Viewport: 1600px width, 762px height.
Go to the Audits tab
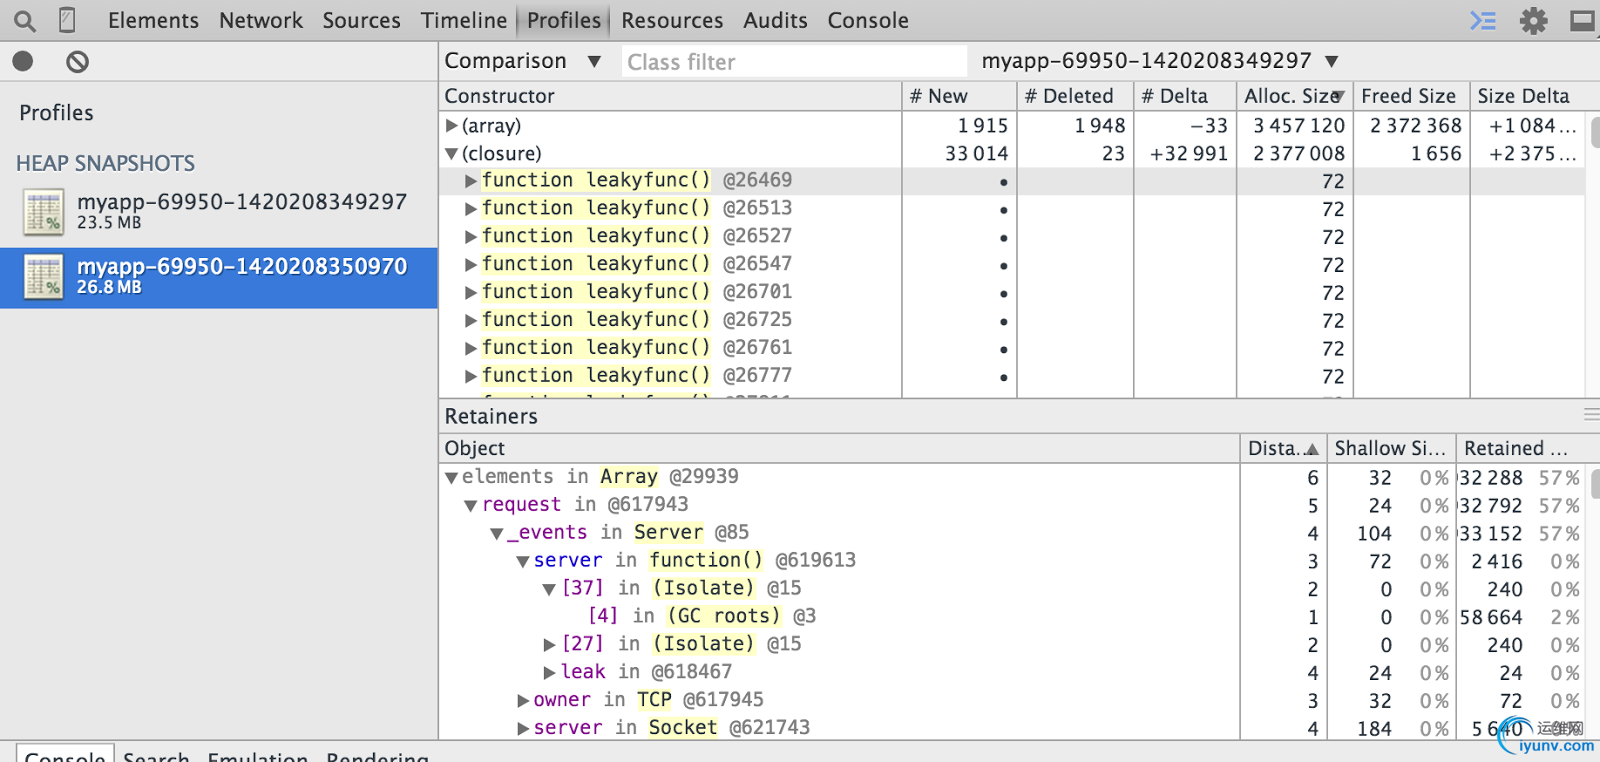coord(775,20)
